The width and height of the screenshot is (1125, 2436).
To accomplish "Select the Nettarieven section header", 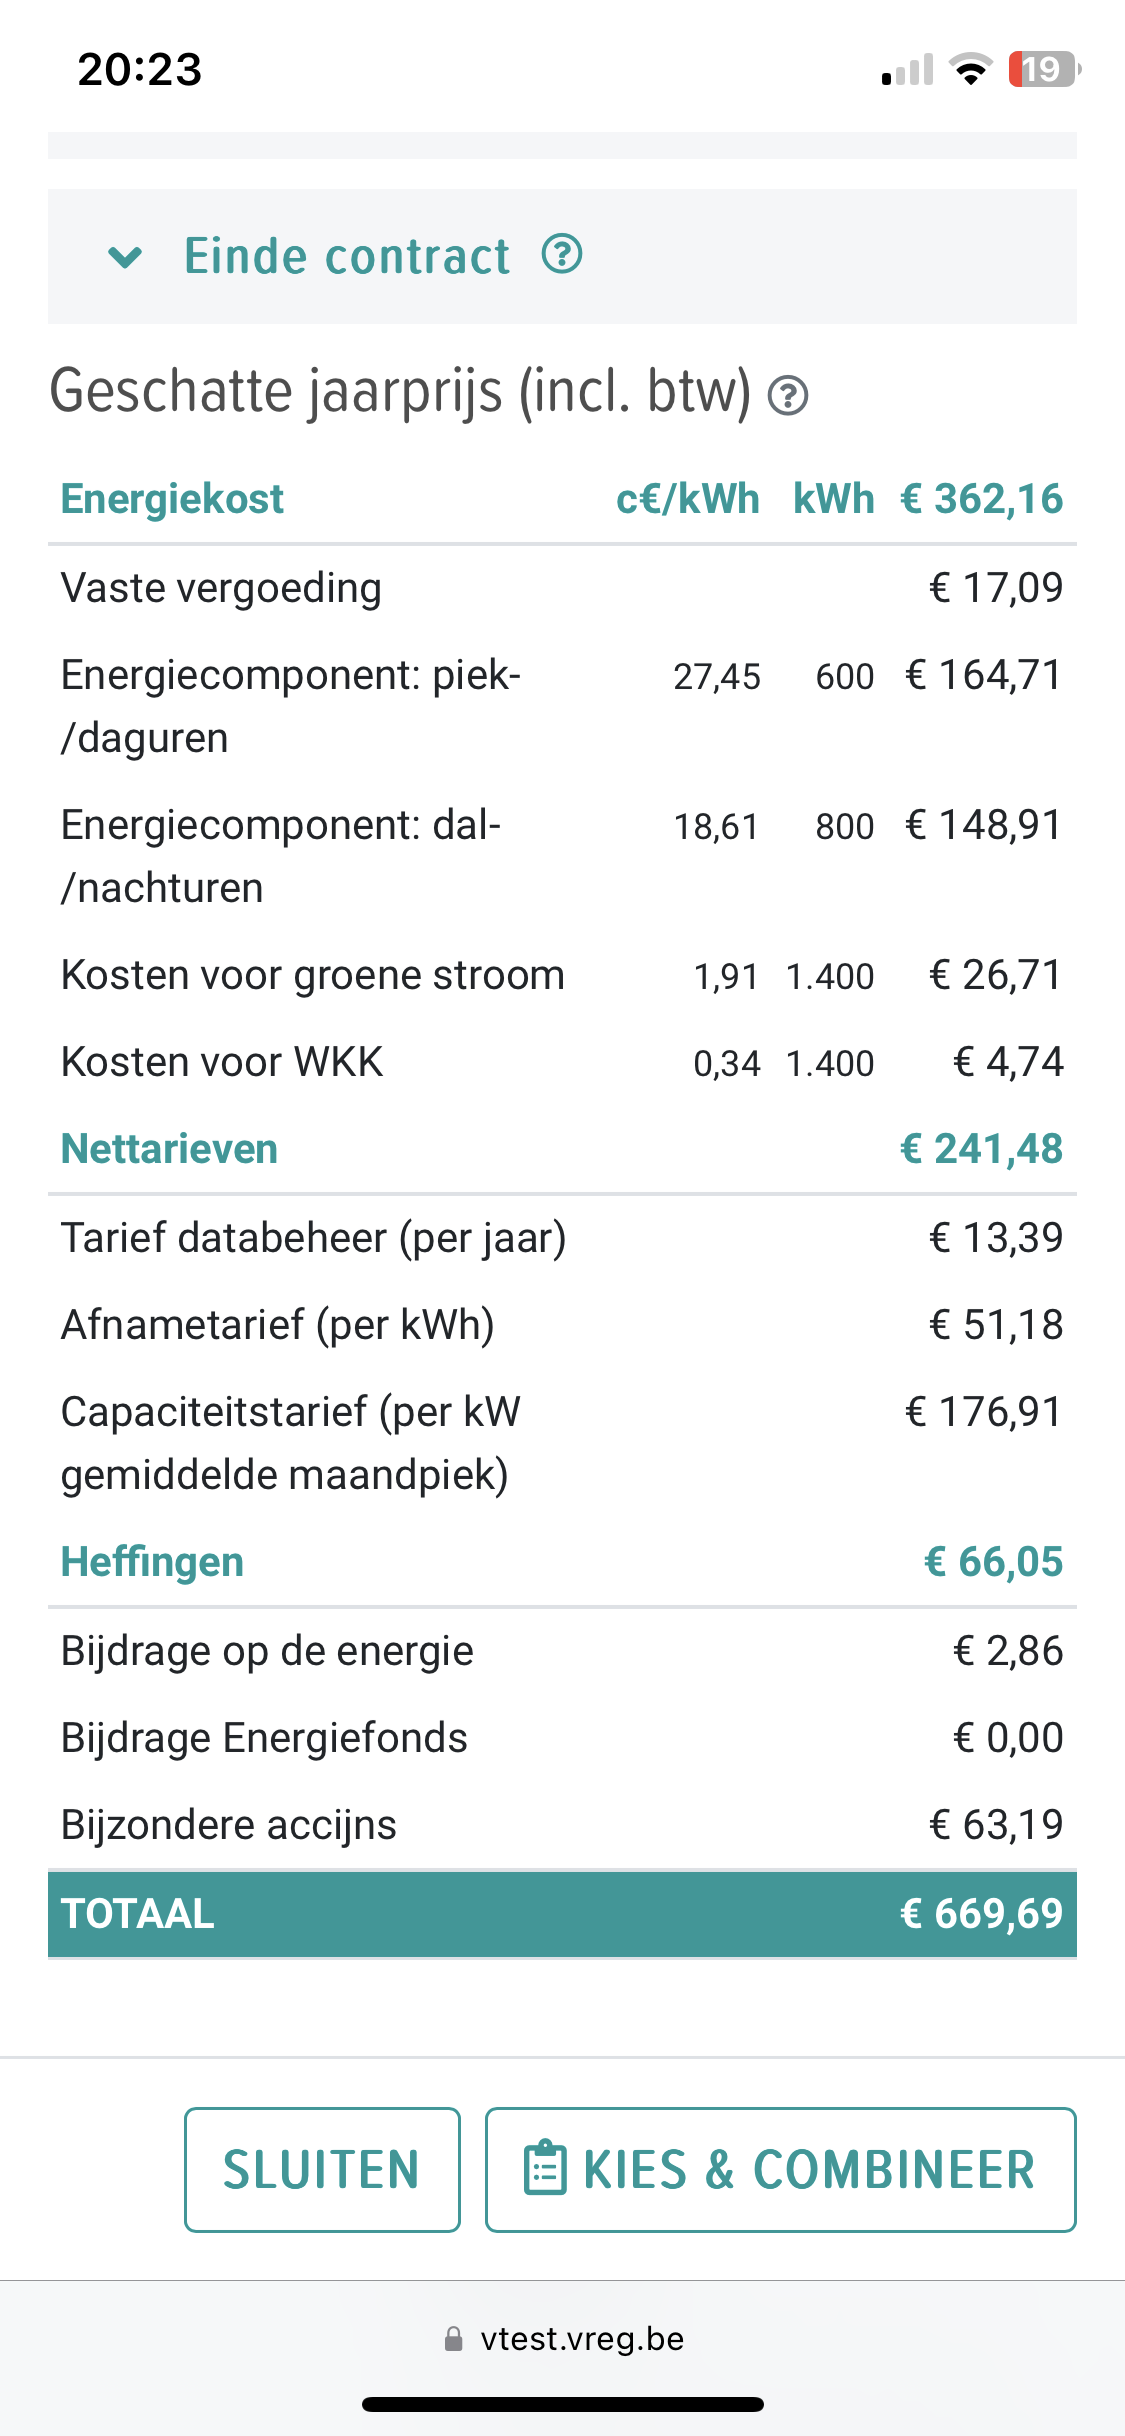I will (x=169, y=1149).
